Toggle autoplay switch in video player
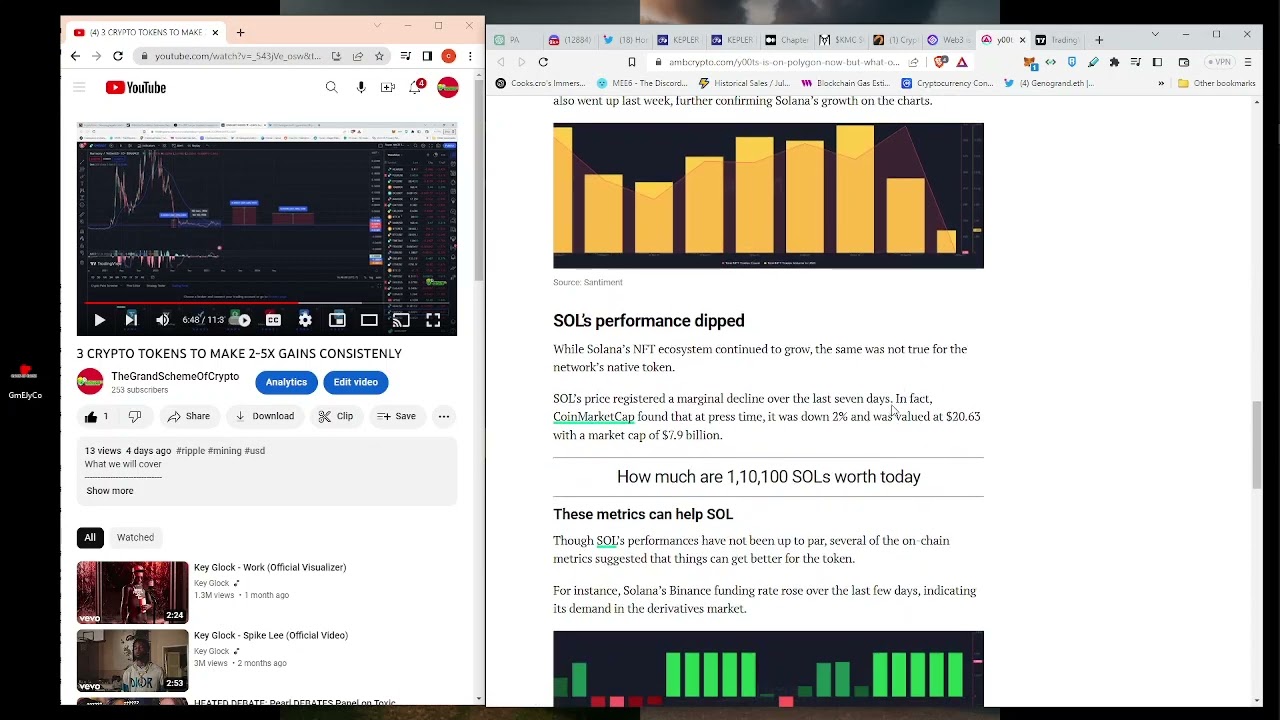The width and height of the screenshot is (1280, 720). pyautogui.click(x=241, y=320)
